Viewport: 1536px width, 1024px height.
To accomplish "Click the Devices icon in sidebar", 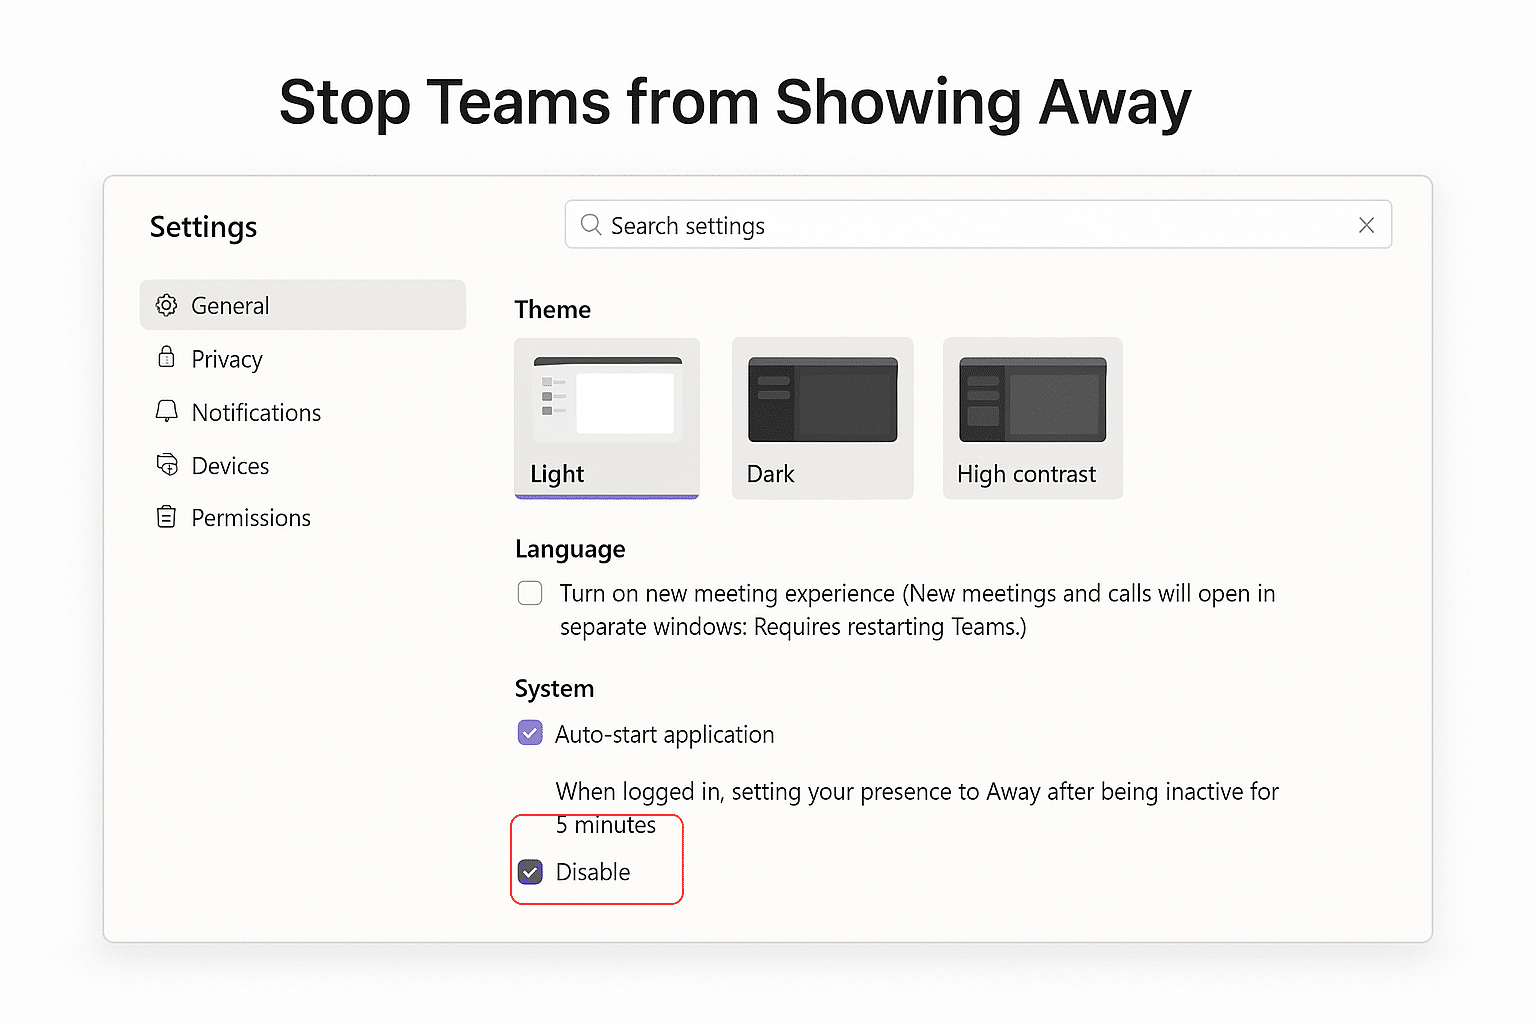I will pos(167,464).
